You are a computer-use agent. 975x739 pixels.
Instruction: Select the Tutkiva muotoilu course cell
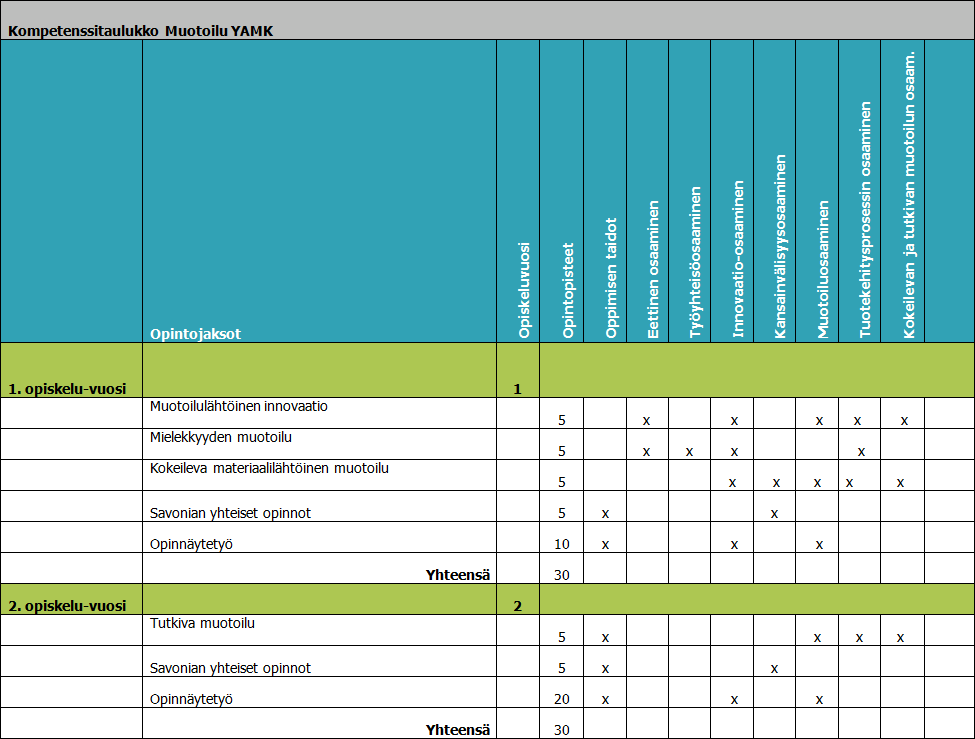click(x=202, y=624)
